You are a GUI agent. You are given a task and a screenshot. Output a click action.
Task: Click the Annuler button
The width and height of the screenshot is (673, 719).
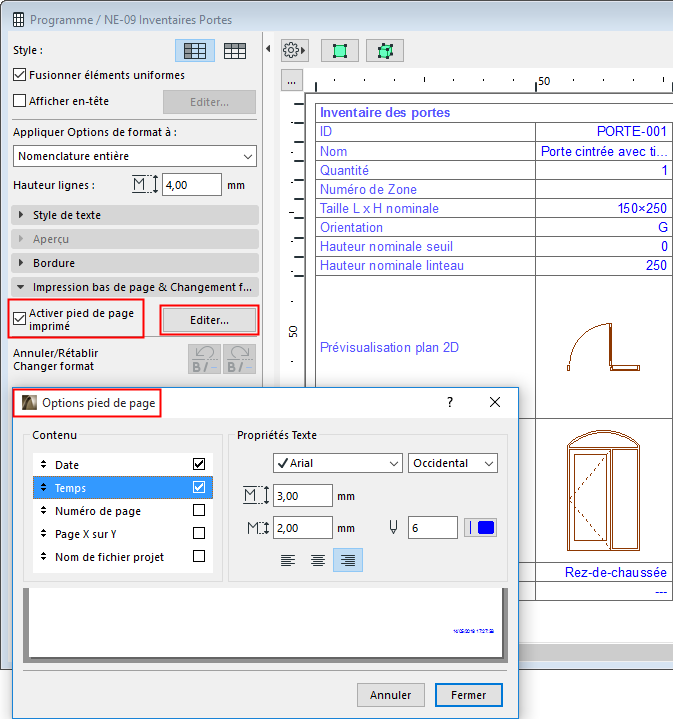click(390, 695)
